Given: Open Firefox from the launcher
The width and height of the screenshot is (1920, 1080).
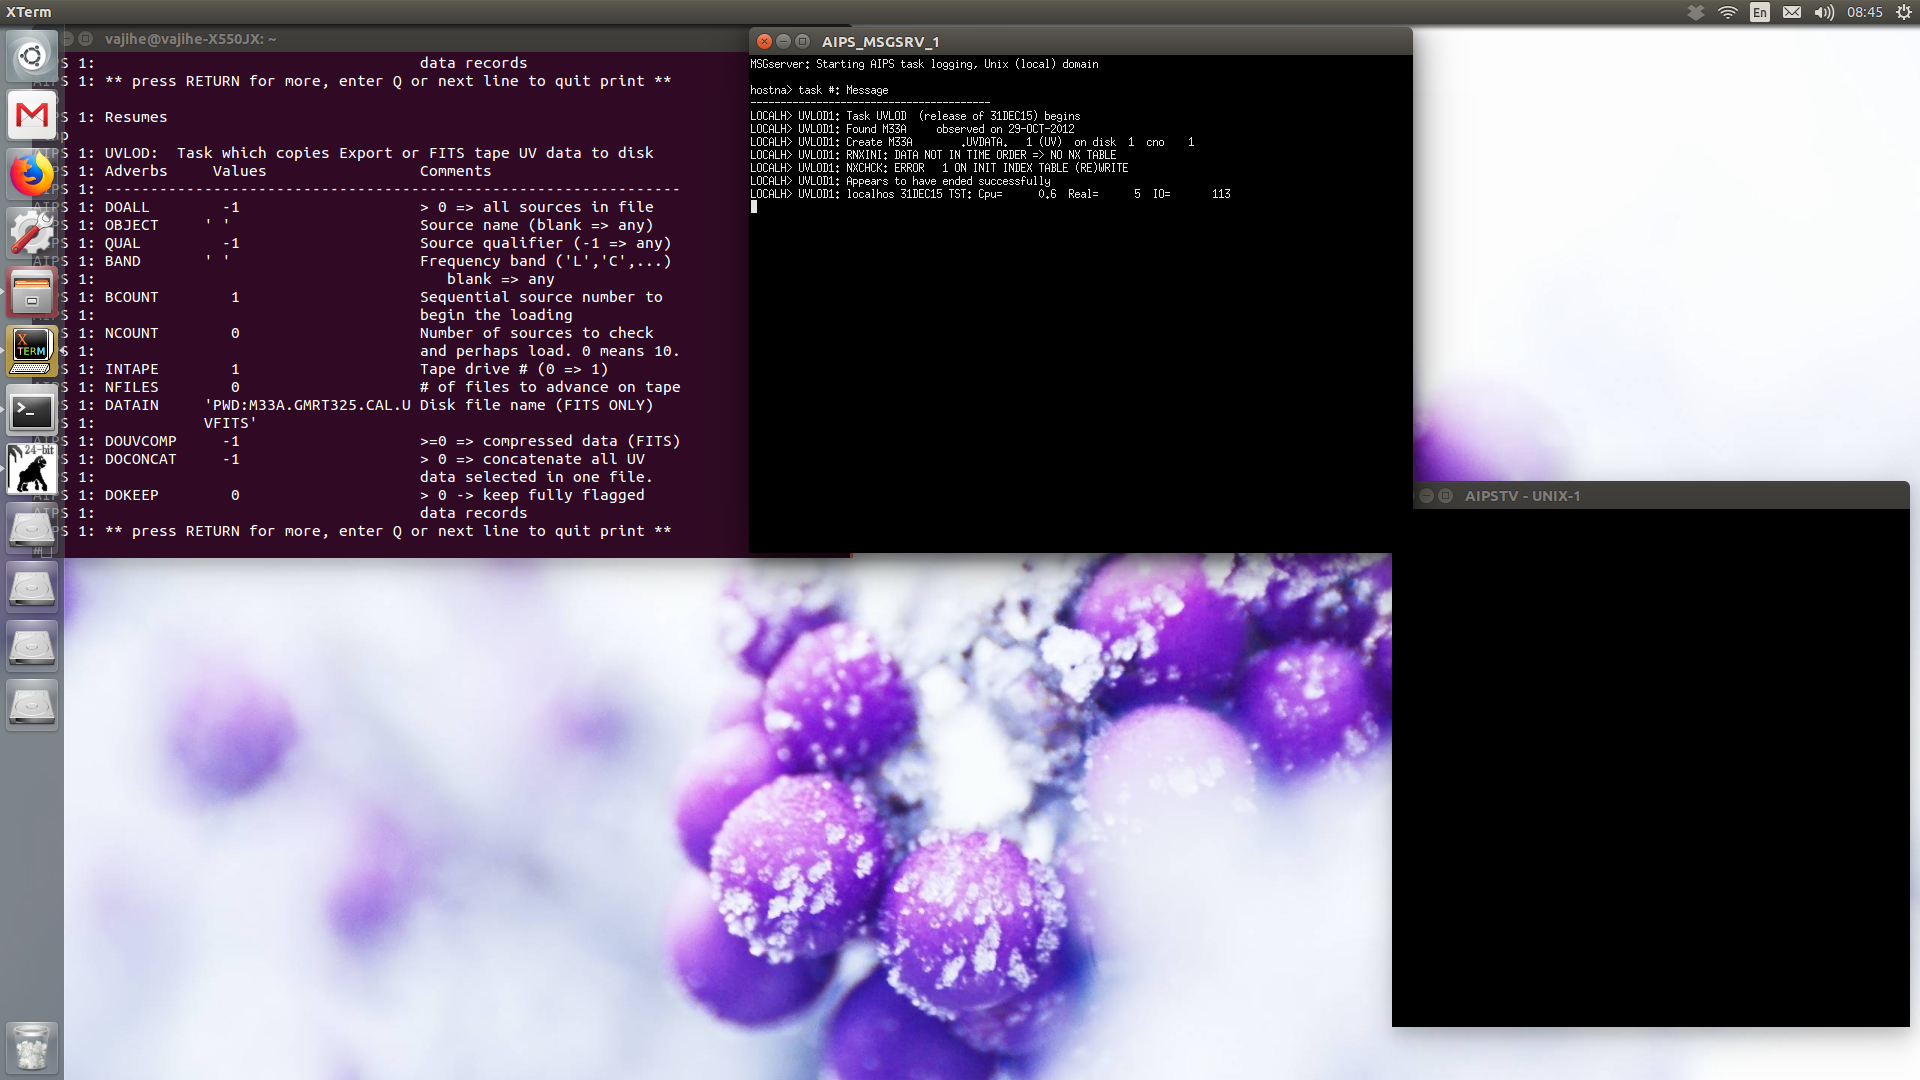Looking at the screenshot, I should pos(32,175).
